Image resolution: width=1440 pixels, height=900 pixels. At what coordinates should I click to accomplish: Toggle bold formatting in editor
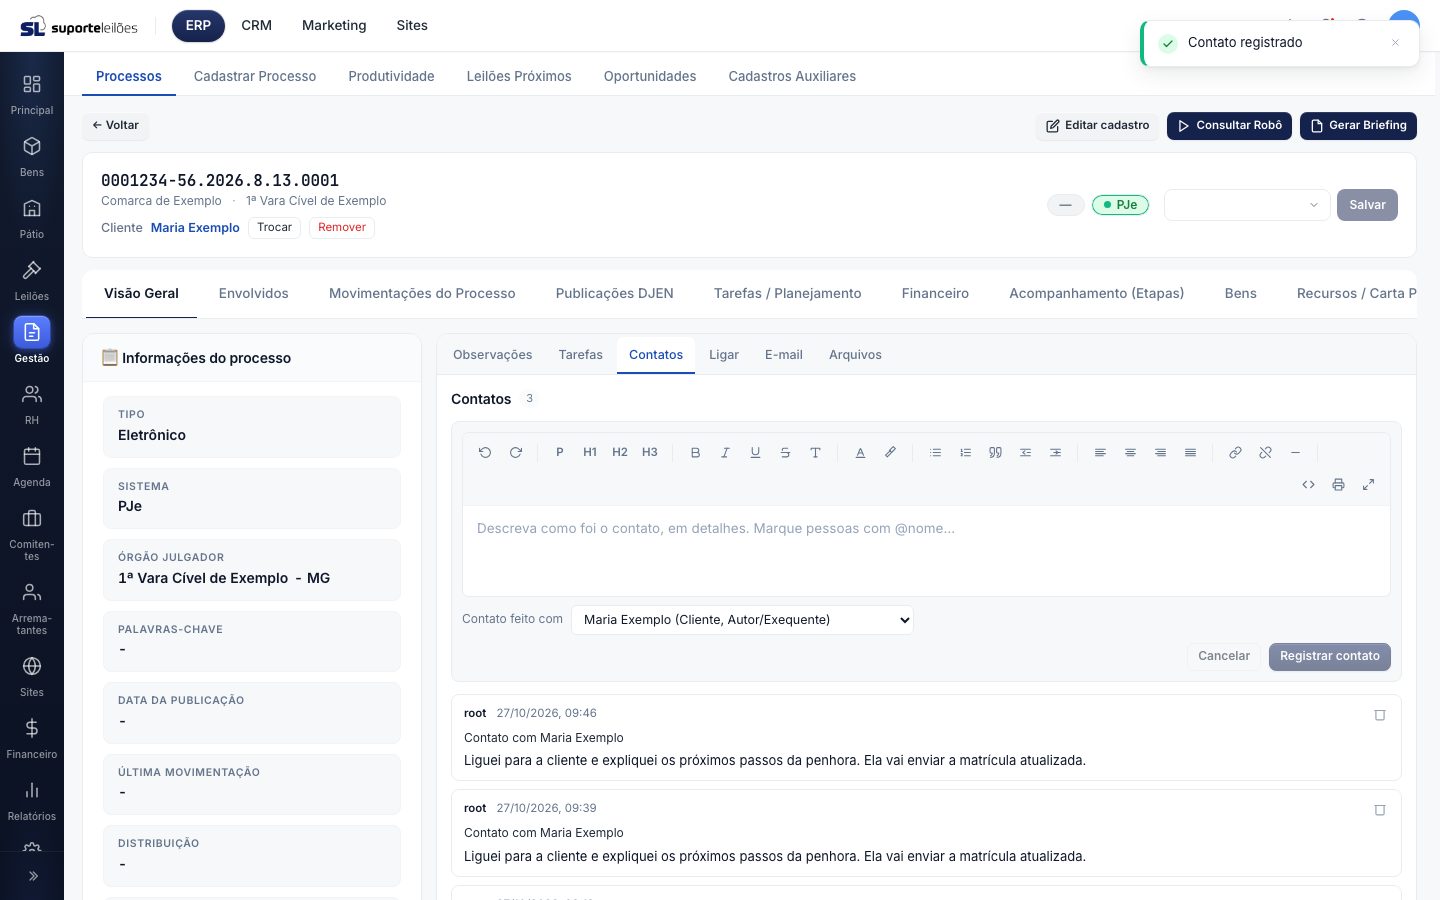click(695, 453)
